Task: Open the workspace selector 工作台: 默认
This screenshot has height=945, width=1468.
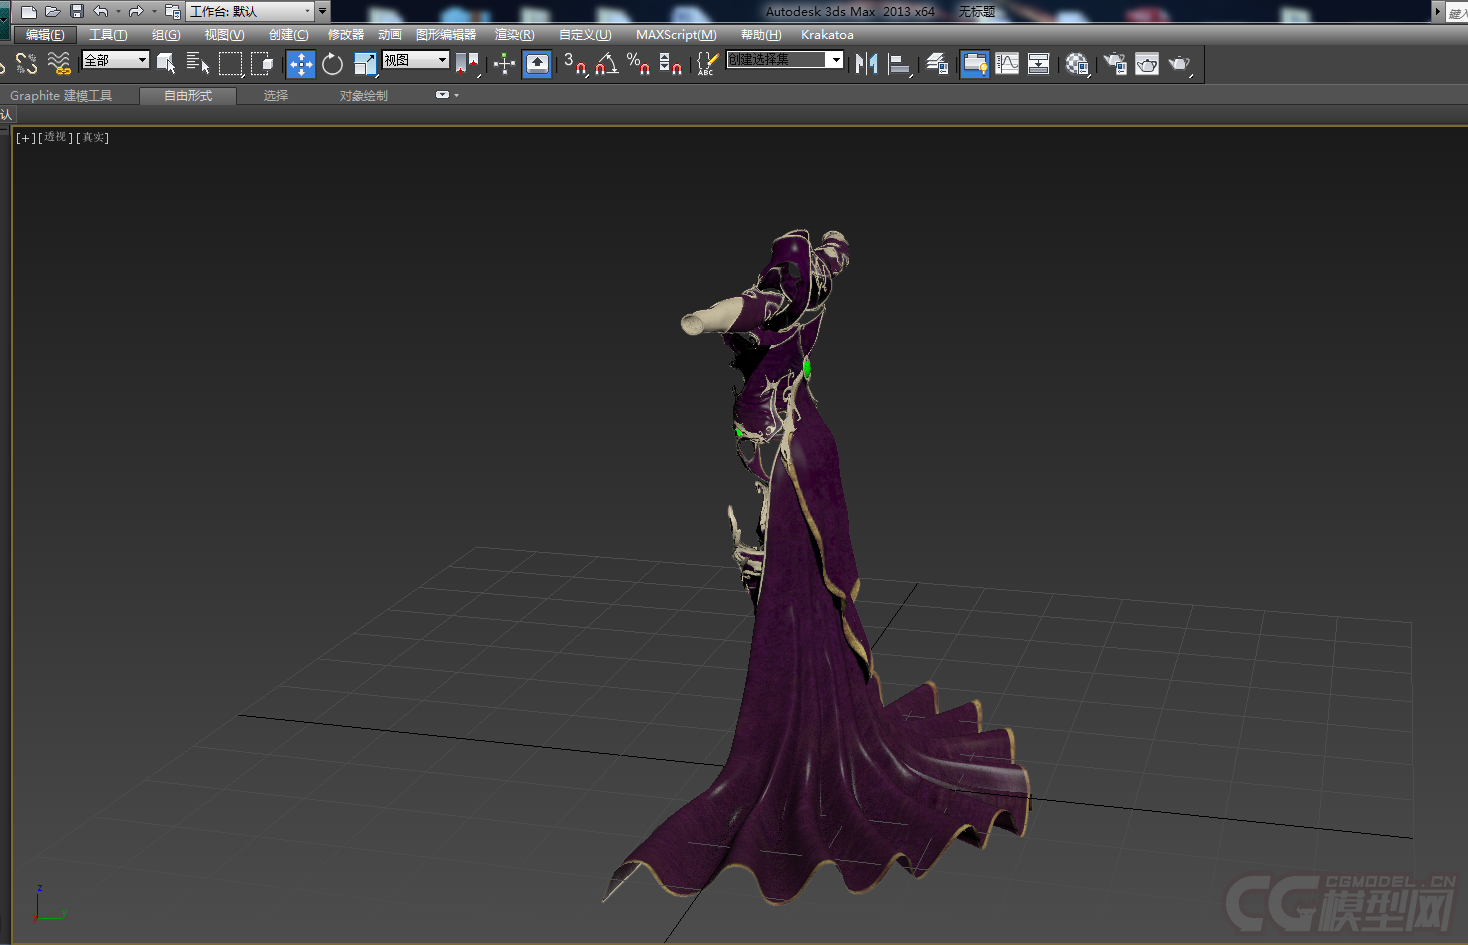Action: [250, 11]
